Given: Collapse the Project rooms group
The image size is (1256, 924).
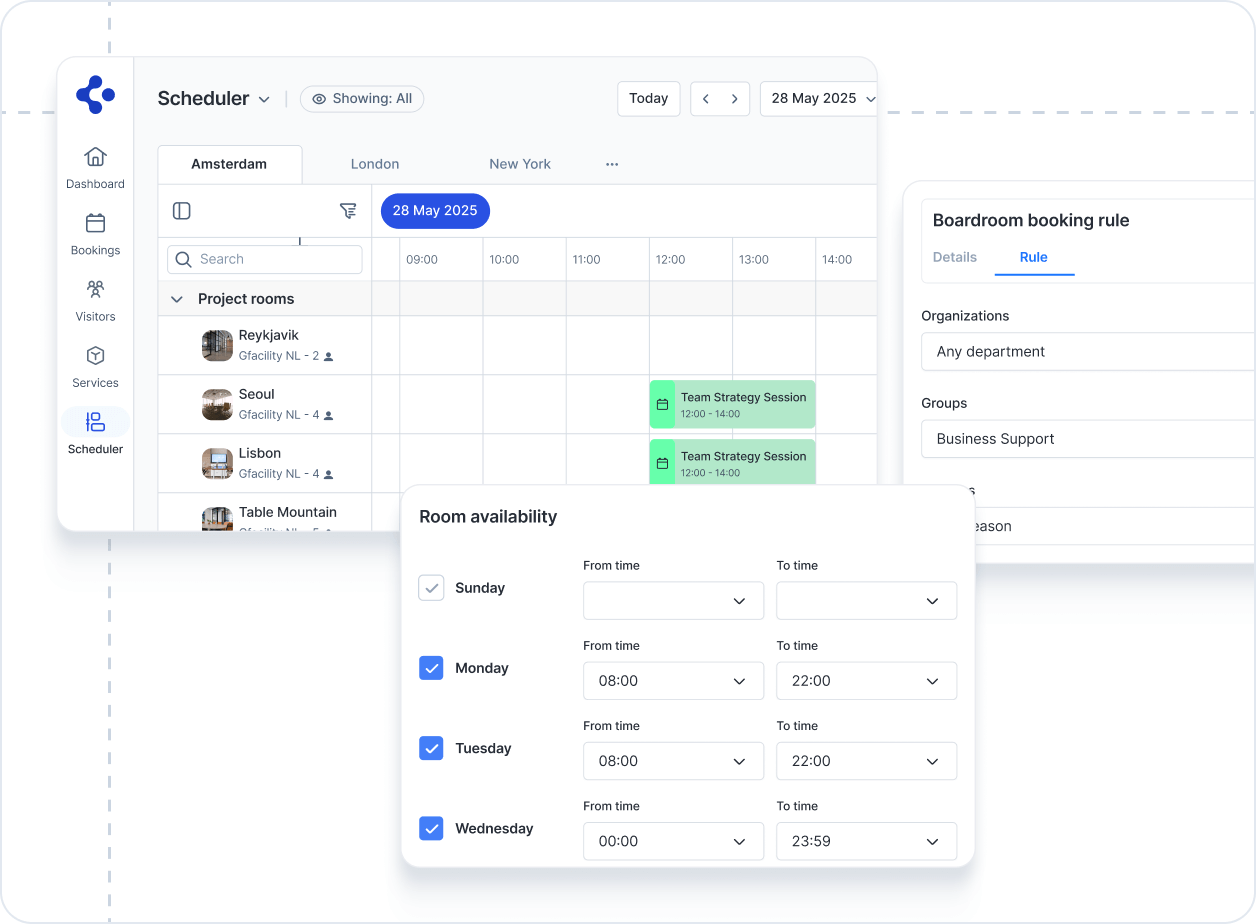Looking at the screenshot, I should click(x=177, y=299).
